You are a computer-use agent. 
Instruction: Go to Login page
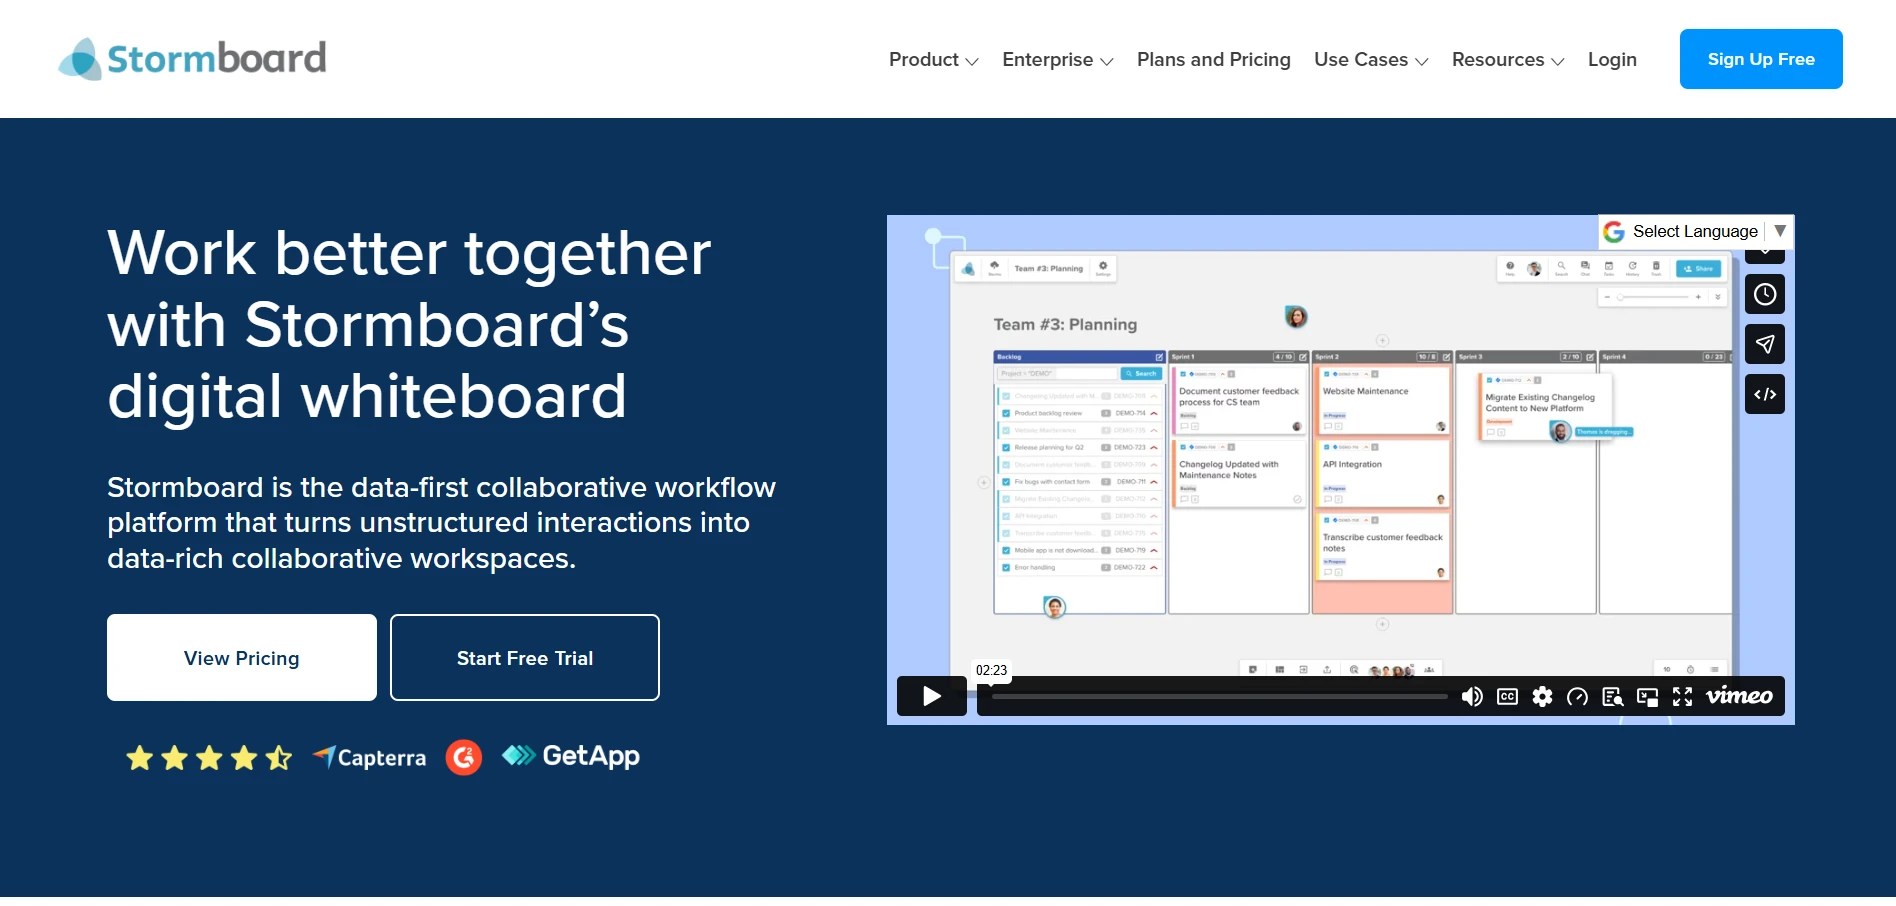click(x=1612, y=60)
